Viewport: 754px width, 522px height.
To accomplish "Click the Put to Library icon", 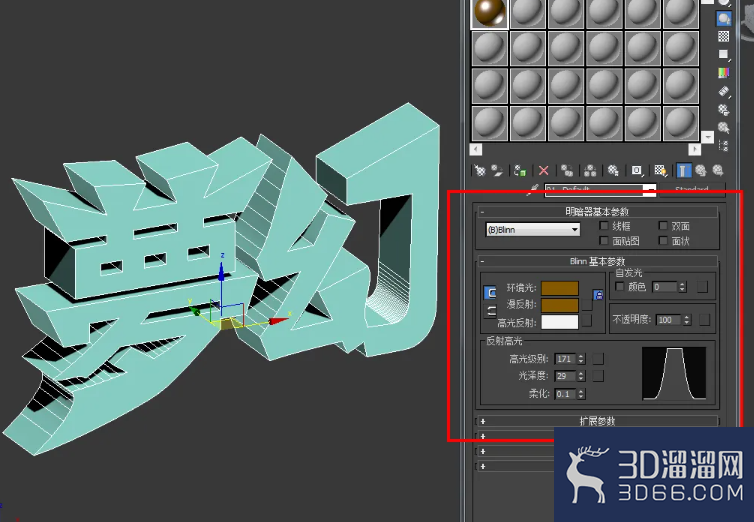I will pos(613,170).
